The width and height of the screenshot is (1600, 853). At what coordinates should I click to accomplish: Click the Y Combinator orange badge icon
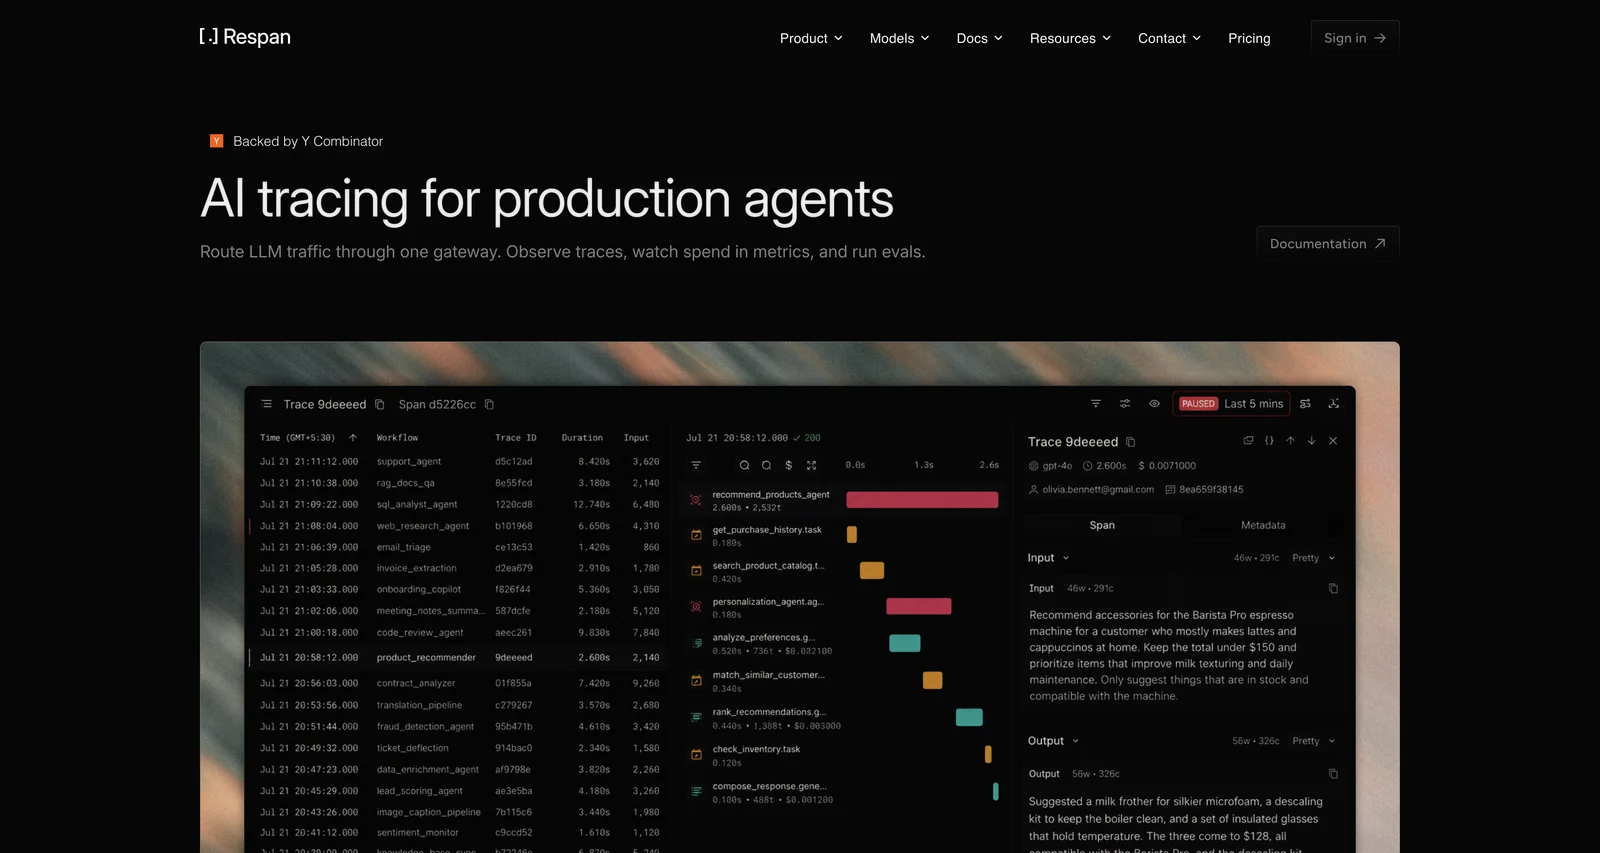[x=216, y=141]
